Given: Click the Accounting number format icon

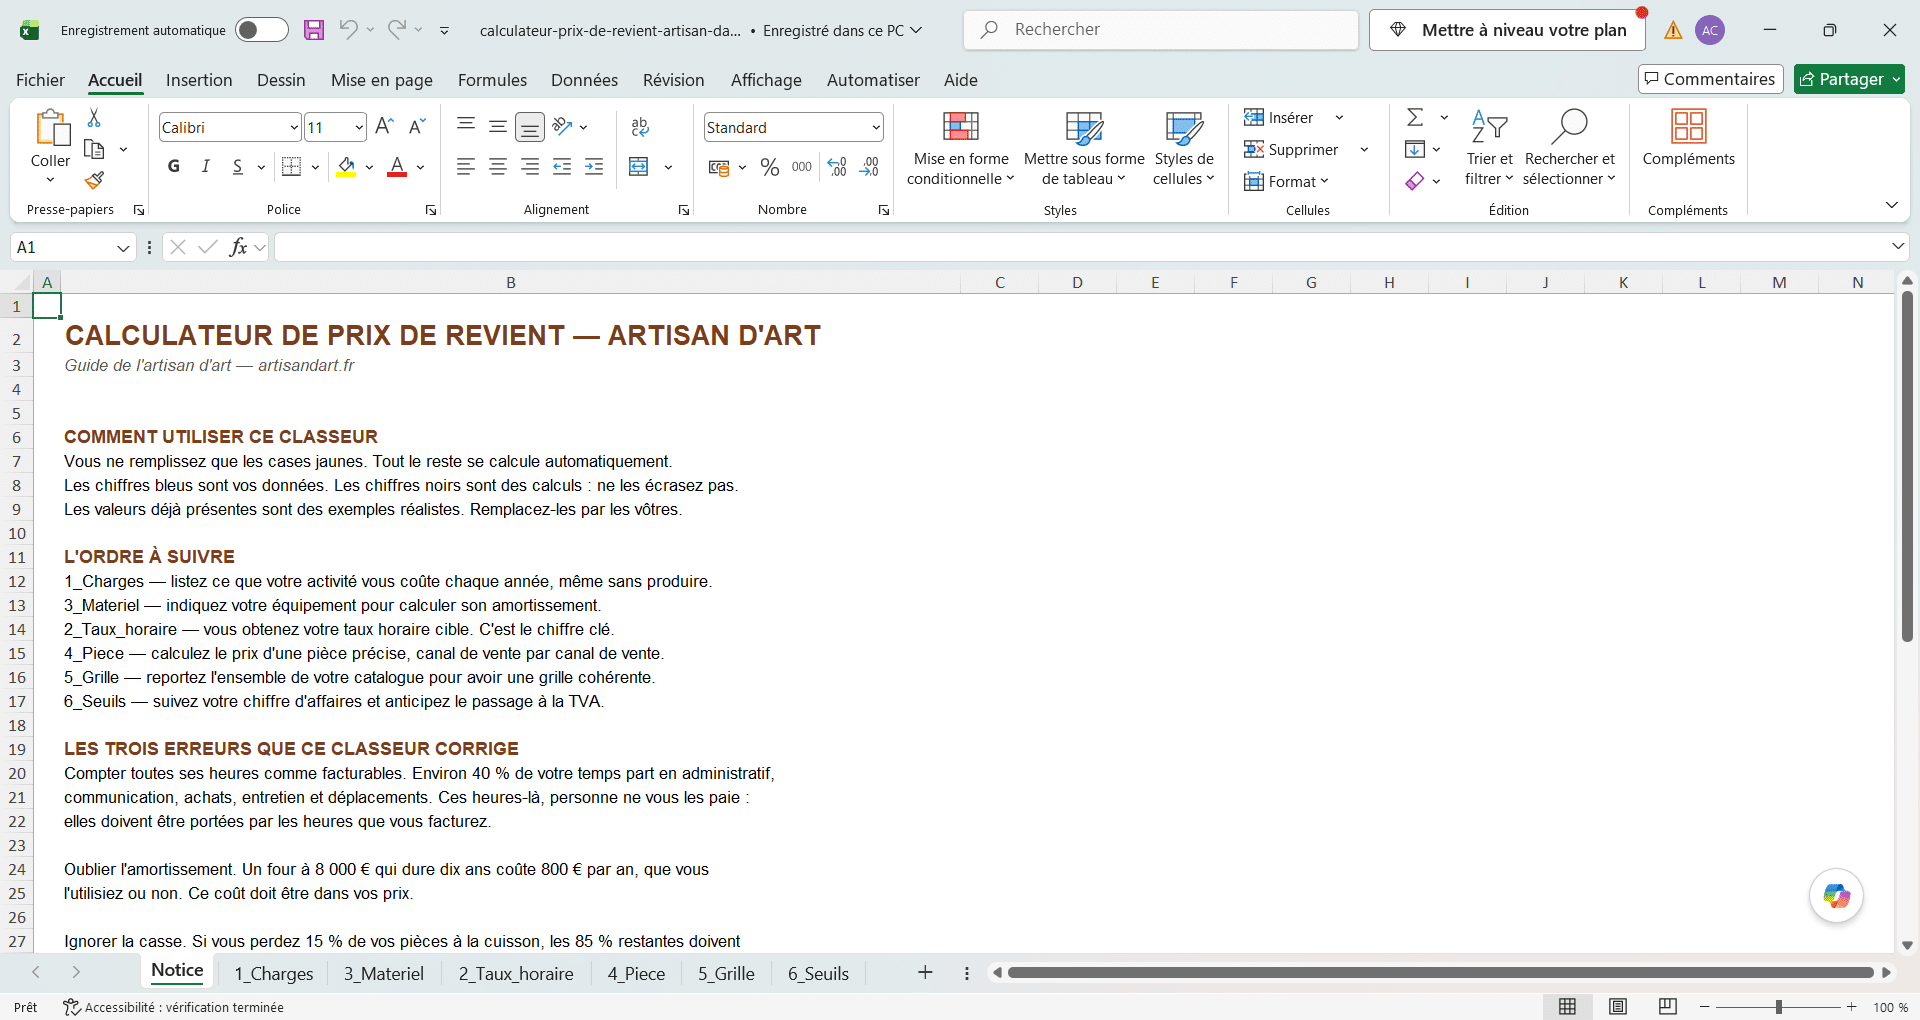Looking at the screenshot, I should click(719, 167).
